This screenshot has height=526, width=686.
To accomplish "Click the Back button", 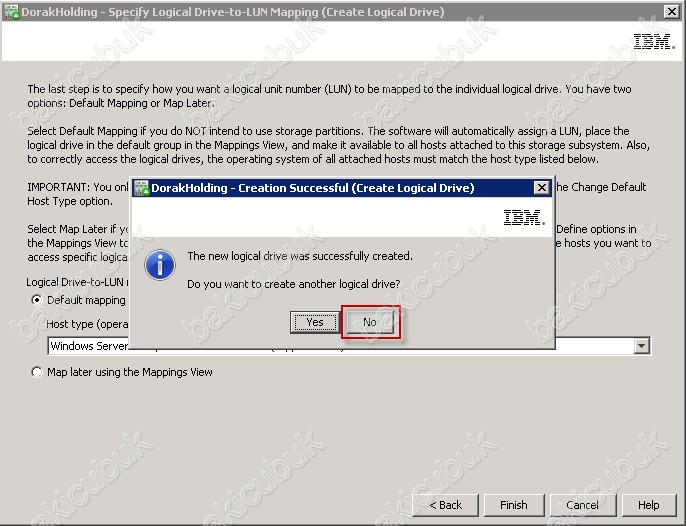I will [445, 505].
